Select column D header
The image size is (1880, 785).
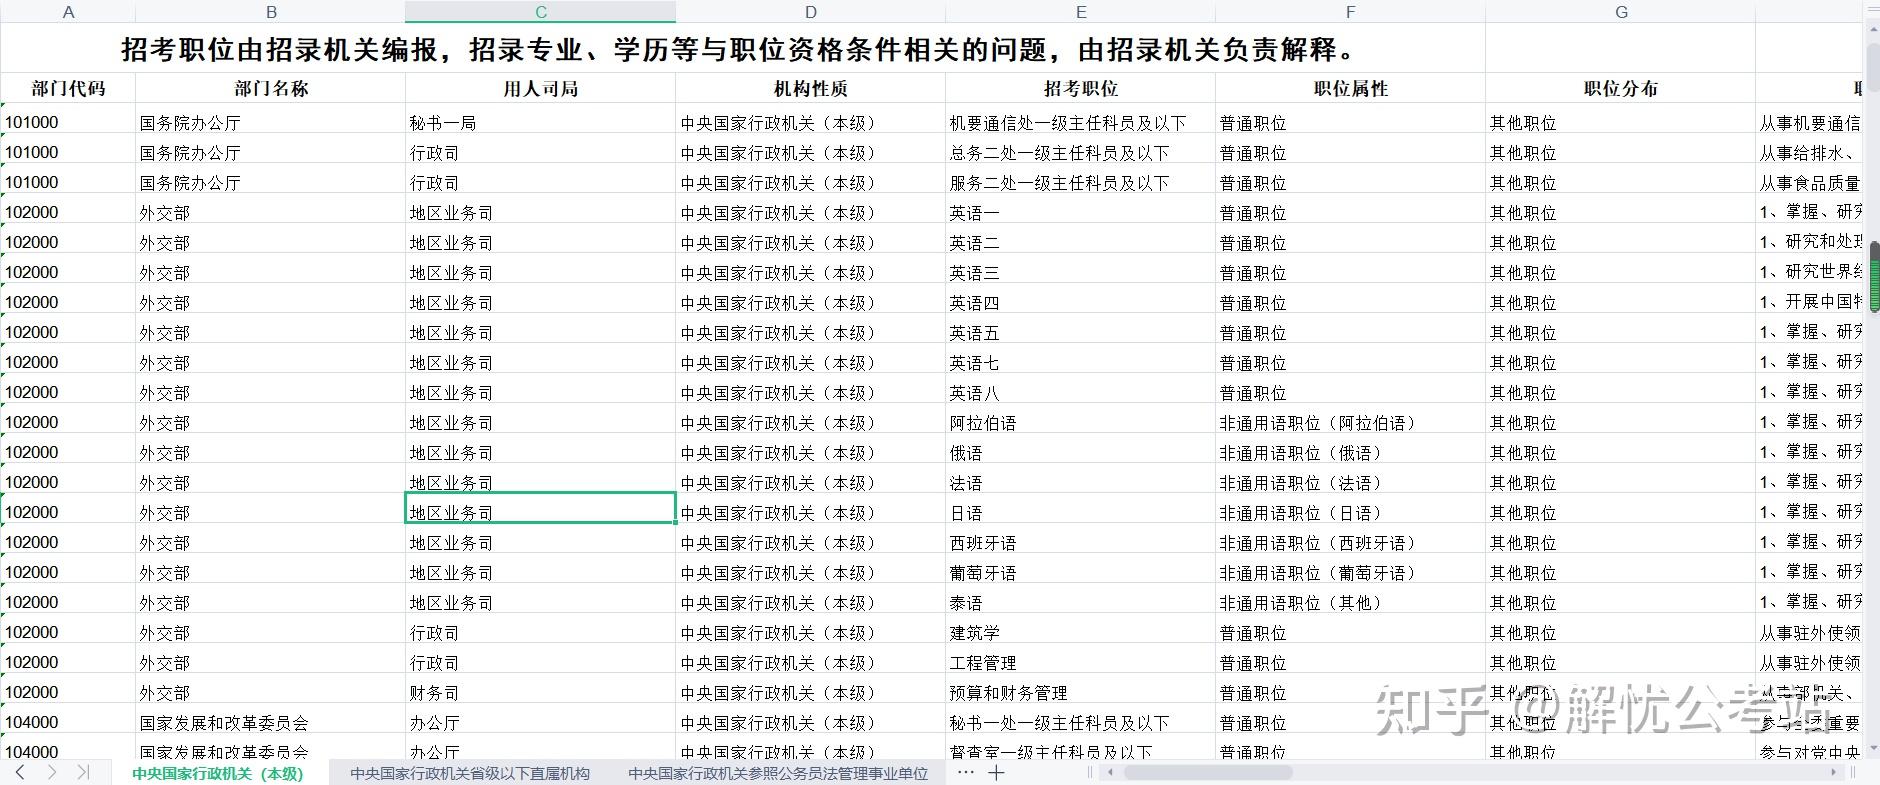[x=811, y=12]
